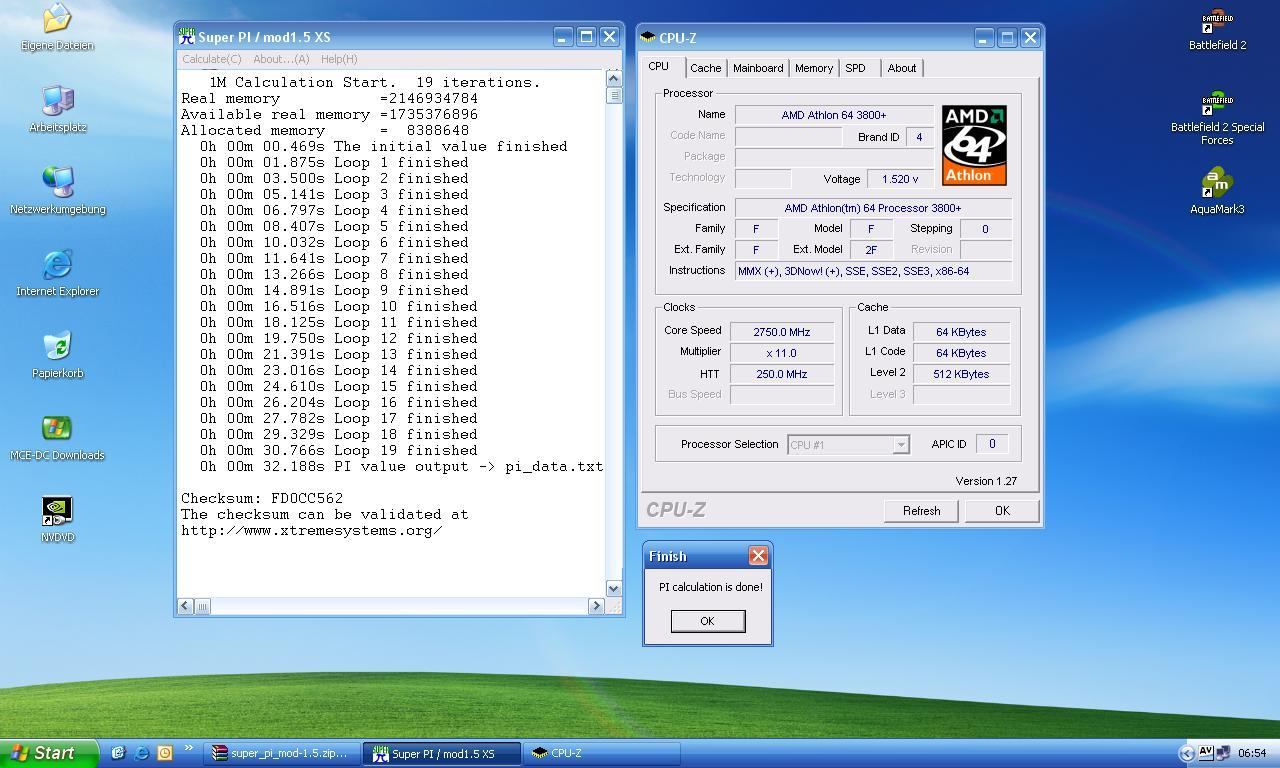
Task: Click the Super PI vertical scrollbar thumb
Action: (x=614, y=96)
